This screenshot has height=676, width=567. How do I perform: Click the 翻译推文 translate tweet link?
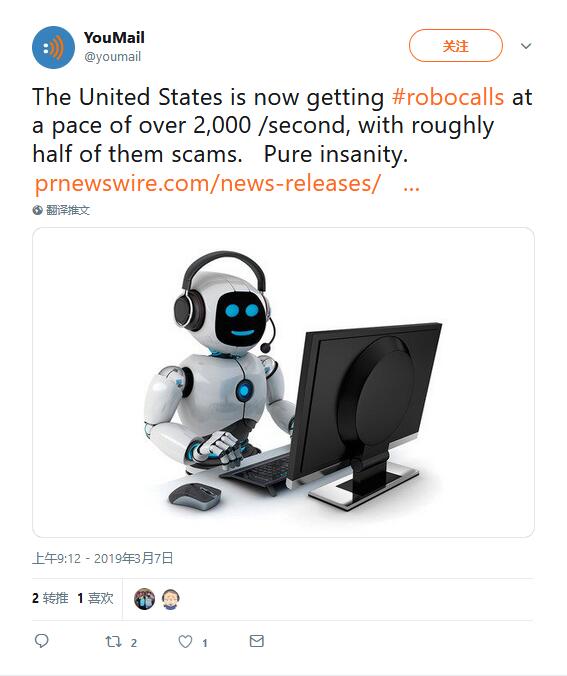[x=68, y=210]
